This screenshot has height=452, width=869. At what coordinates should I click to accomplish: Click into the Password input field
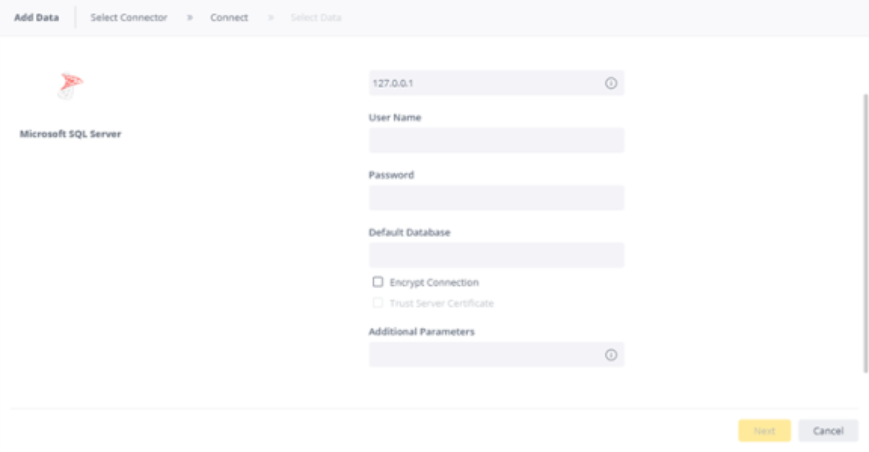pos(497,198)
